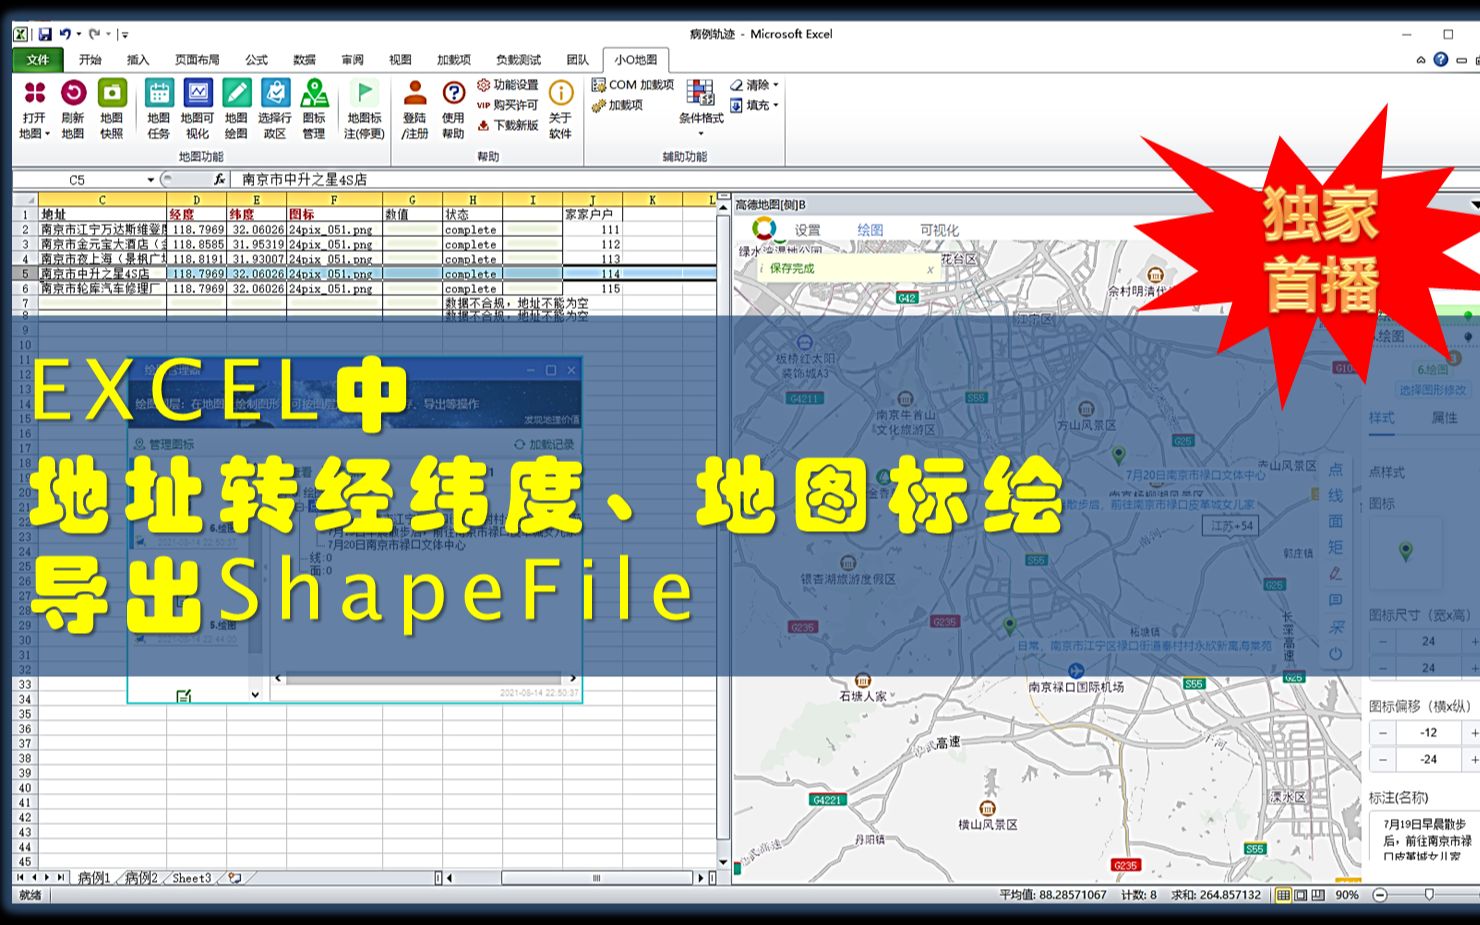Viewport: 1480px width, 925px height.
Task: Select the 矩 rectangle drawing tool
Action: [x=1335, y=547]
